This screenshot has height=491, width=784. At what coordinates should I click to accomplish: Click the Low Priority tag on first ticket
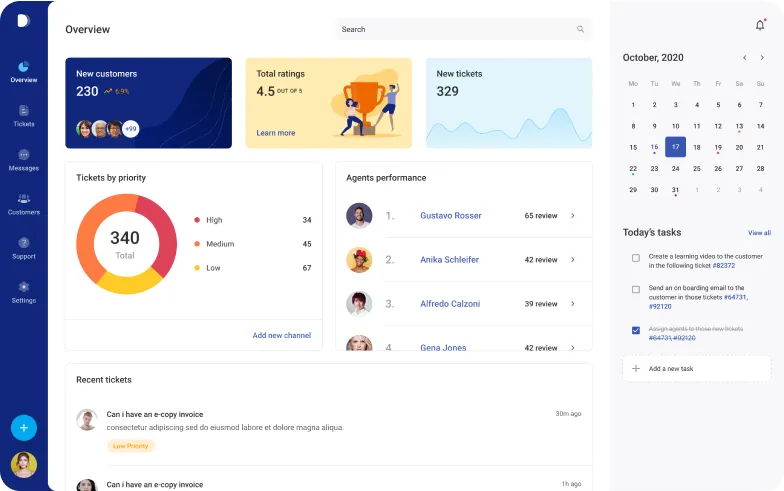point(130,446)
